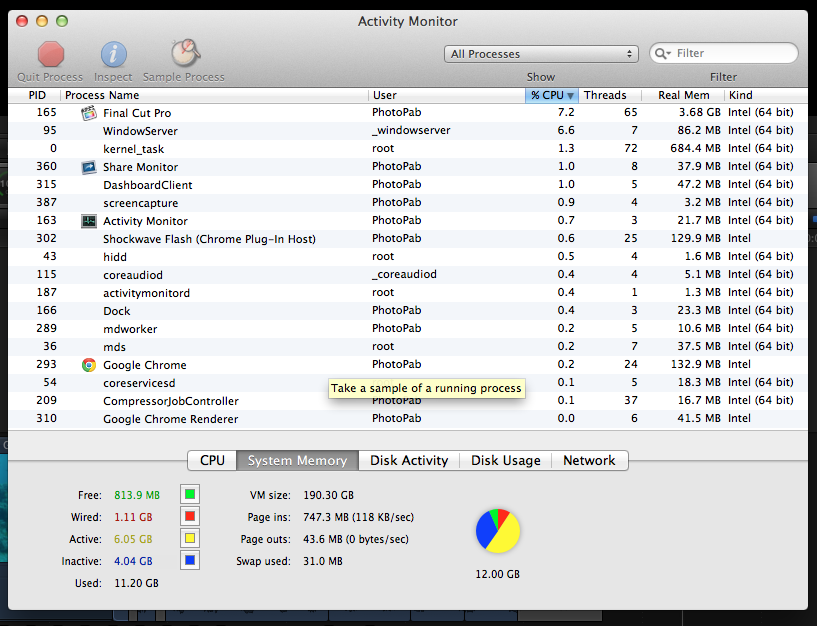Screen dimensions: 817x626
Task: Sort by the Real Mem column header
Action: pyautogui.click(x=683, y=95)
